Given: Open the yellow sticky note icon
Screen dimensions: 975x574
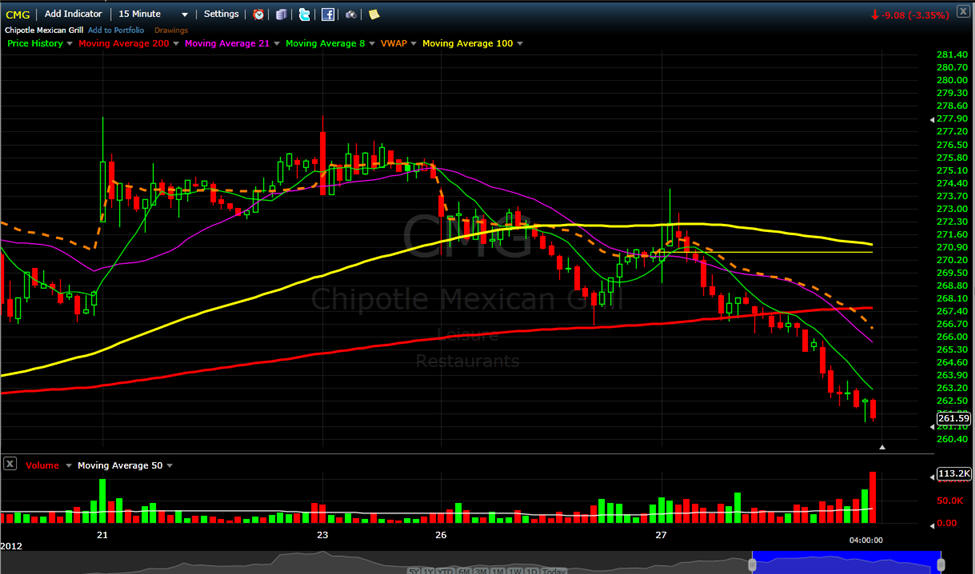Looking at the screenshot, I should pyautogui.click(x=374, y=14).
